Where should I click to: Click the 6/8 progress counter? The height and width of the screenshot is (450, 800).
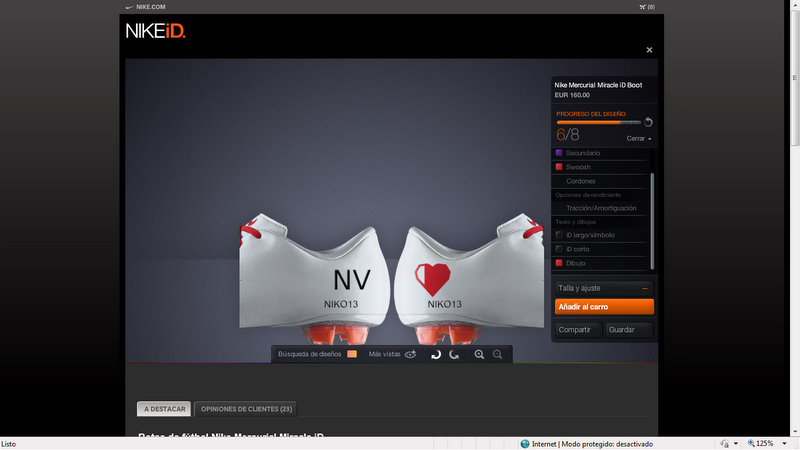pyautogui.click(x=568, y=135)
